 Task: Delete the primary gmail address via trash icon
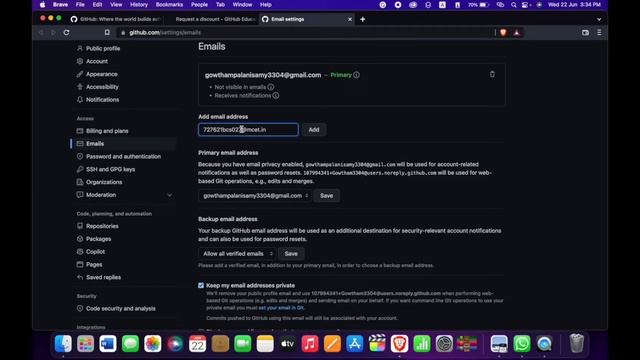click(492, 74)
